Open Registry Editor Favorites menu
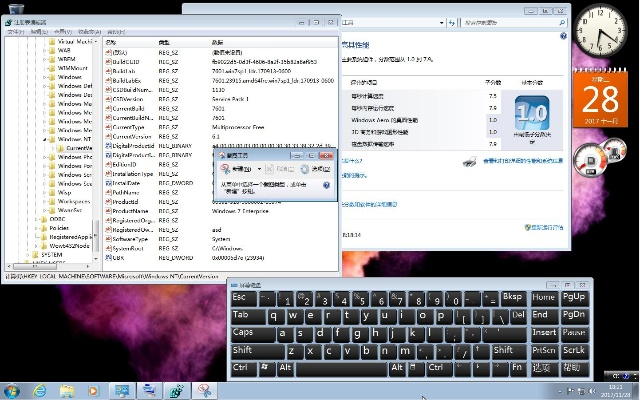Screen dimensions: 640x400 tap(89, 32)
